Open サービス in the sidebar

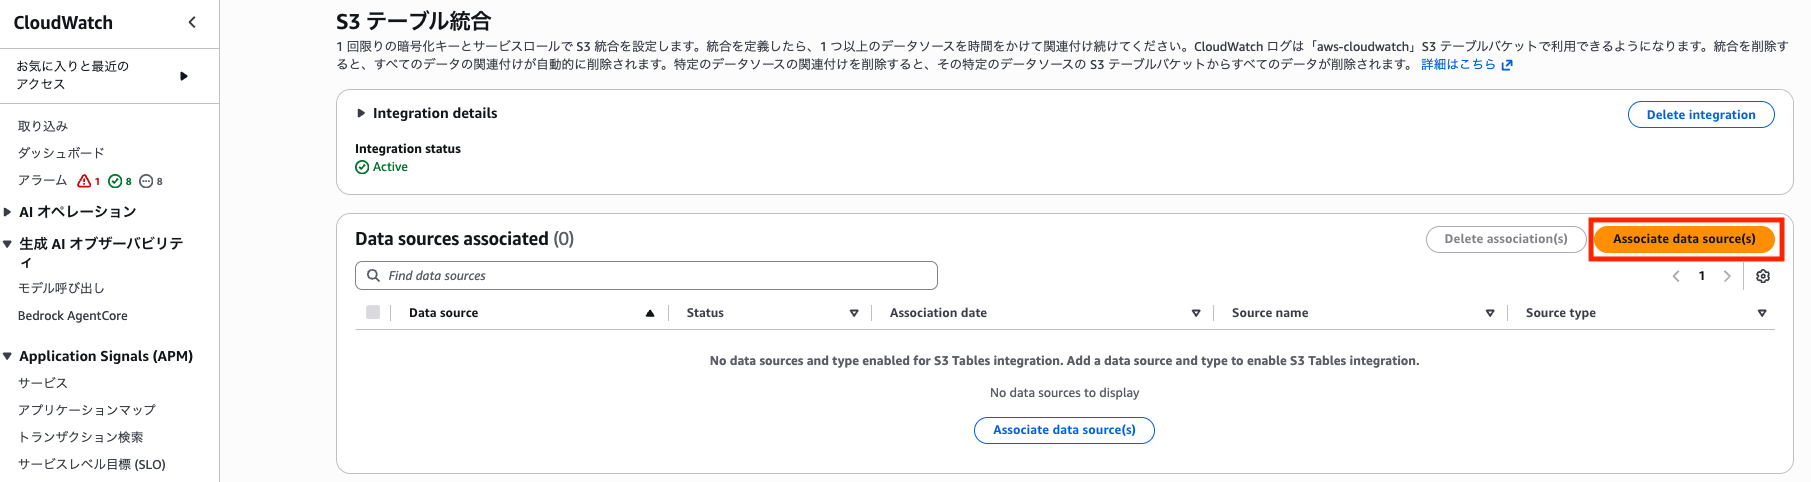43,383
